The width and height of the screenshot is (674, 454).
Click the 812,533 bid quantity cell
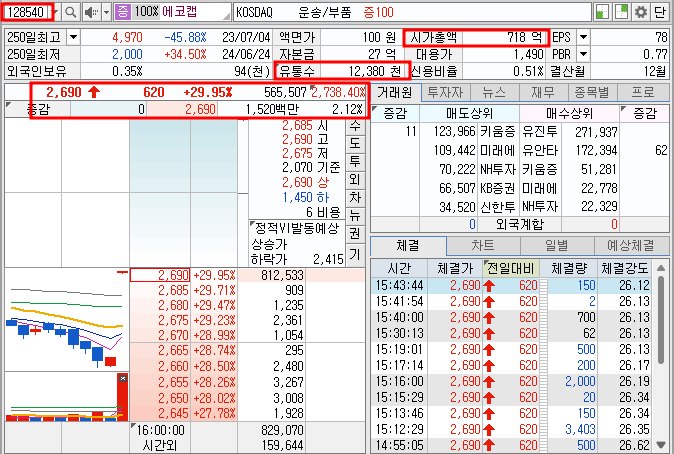(271, 275)
